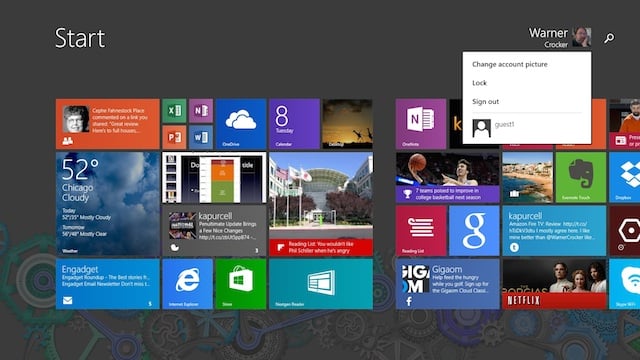The height and width of the screenshot is (360, 640).
Task: Open the Chicago weather tile
Action: (x=108, y=204)
